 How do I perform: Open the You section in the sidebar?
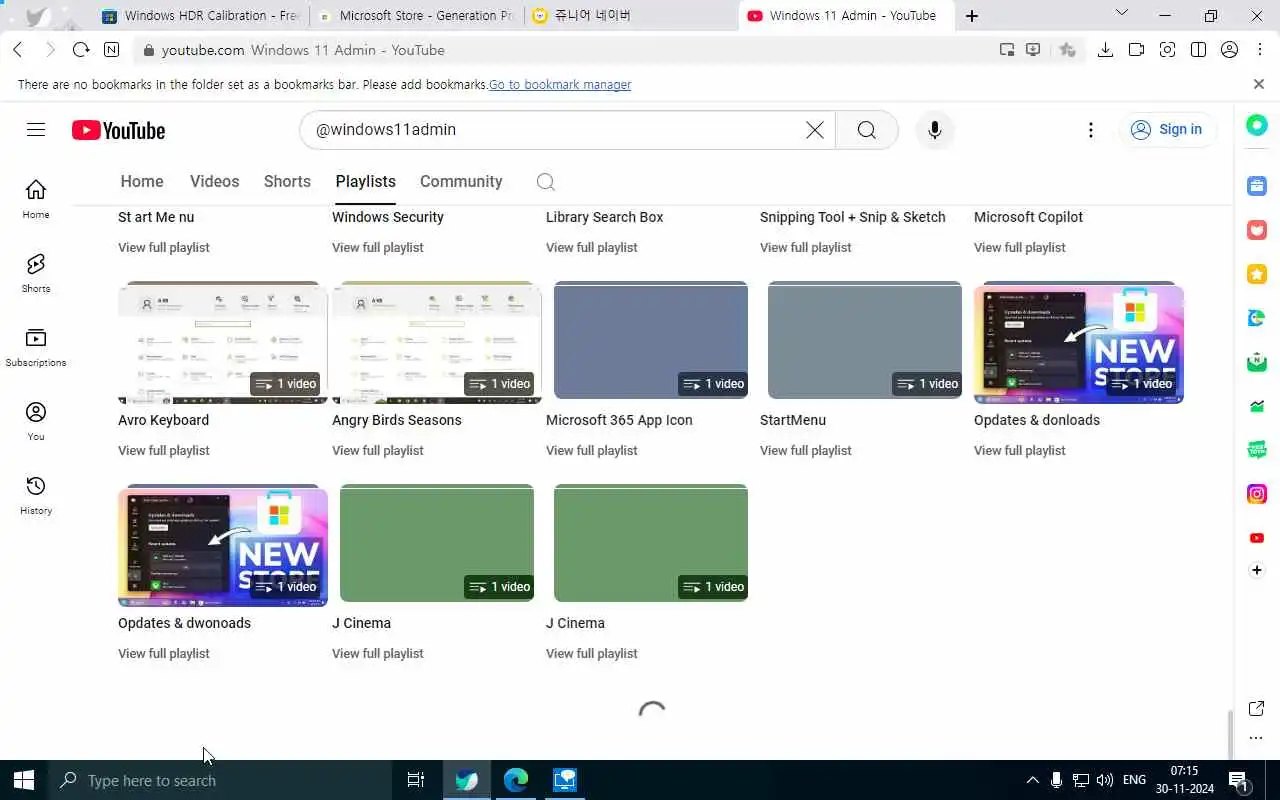(36, 420)
